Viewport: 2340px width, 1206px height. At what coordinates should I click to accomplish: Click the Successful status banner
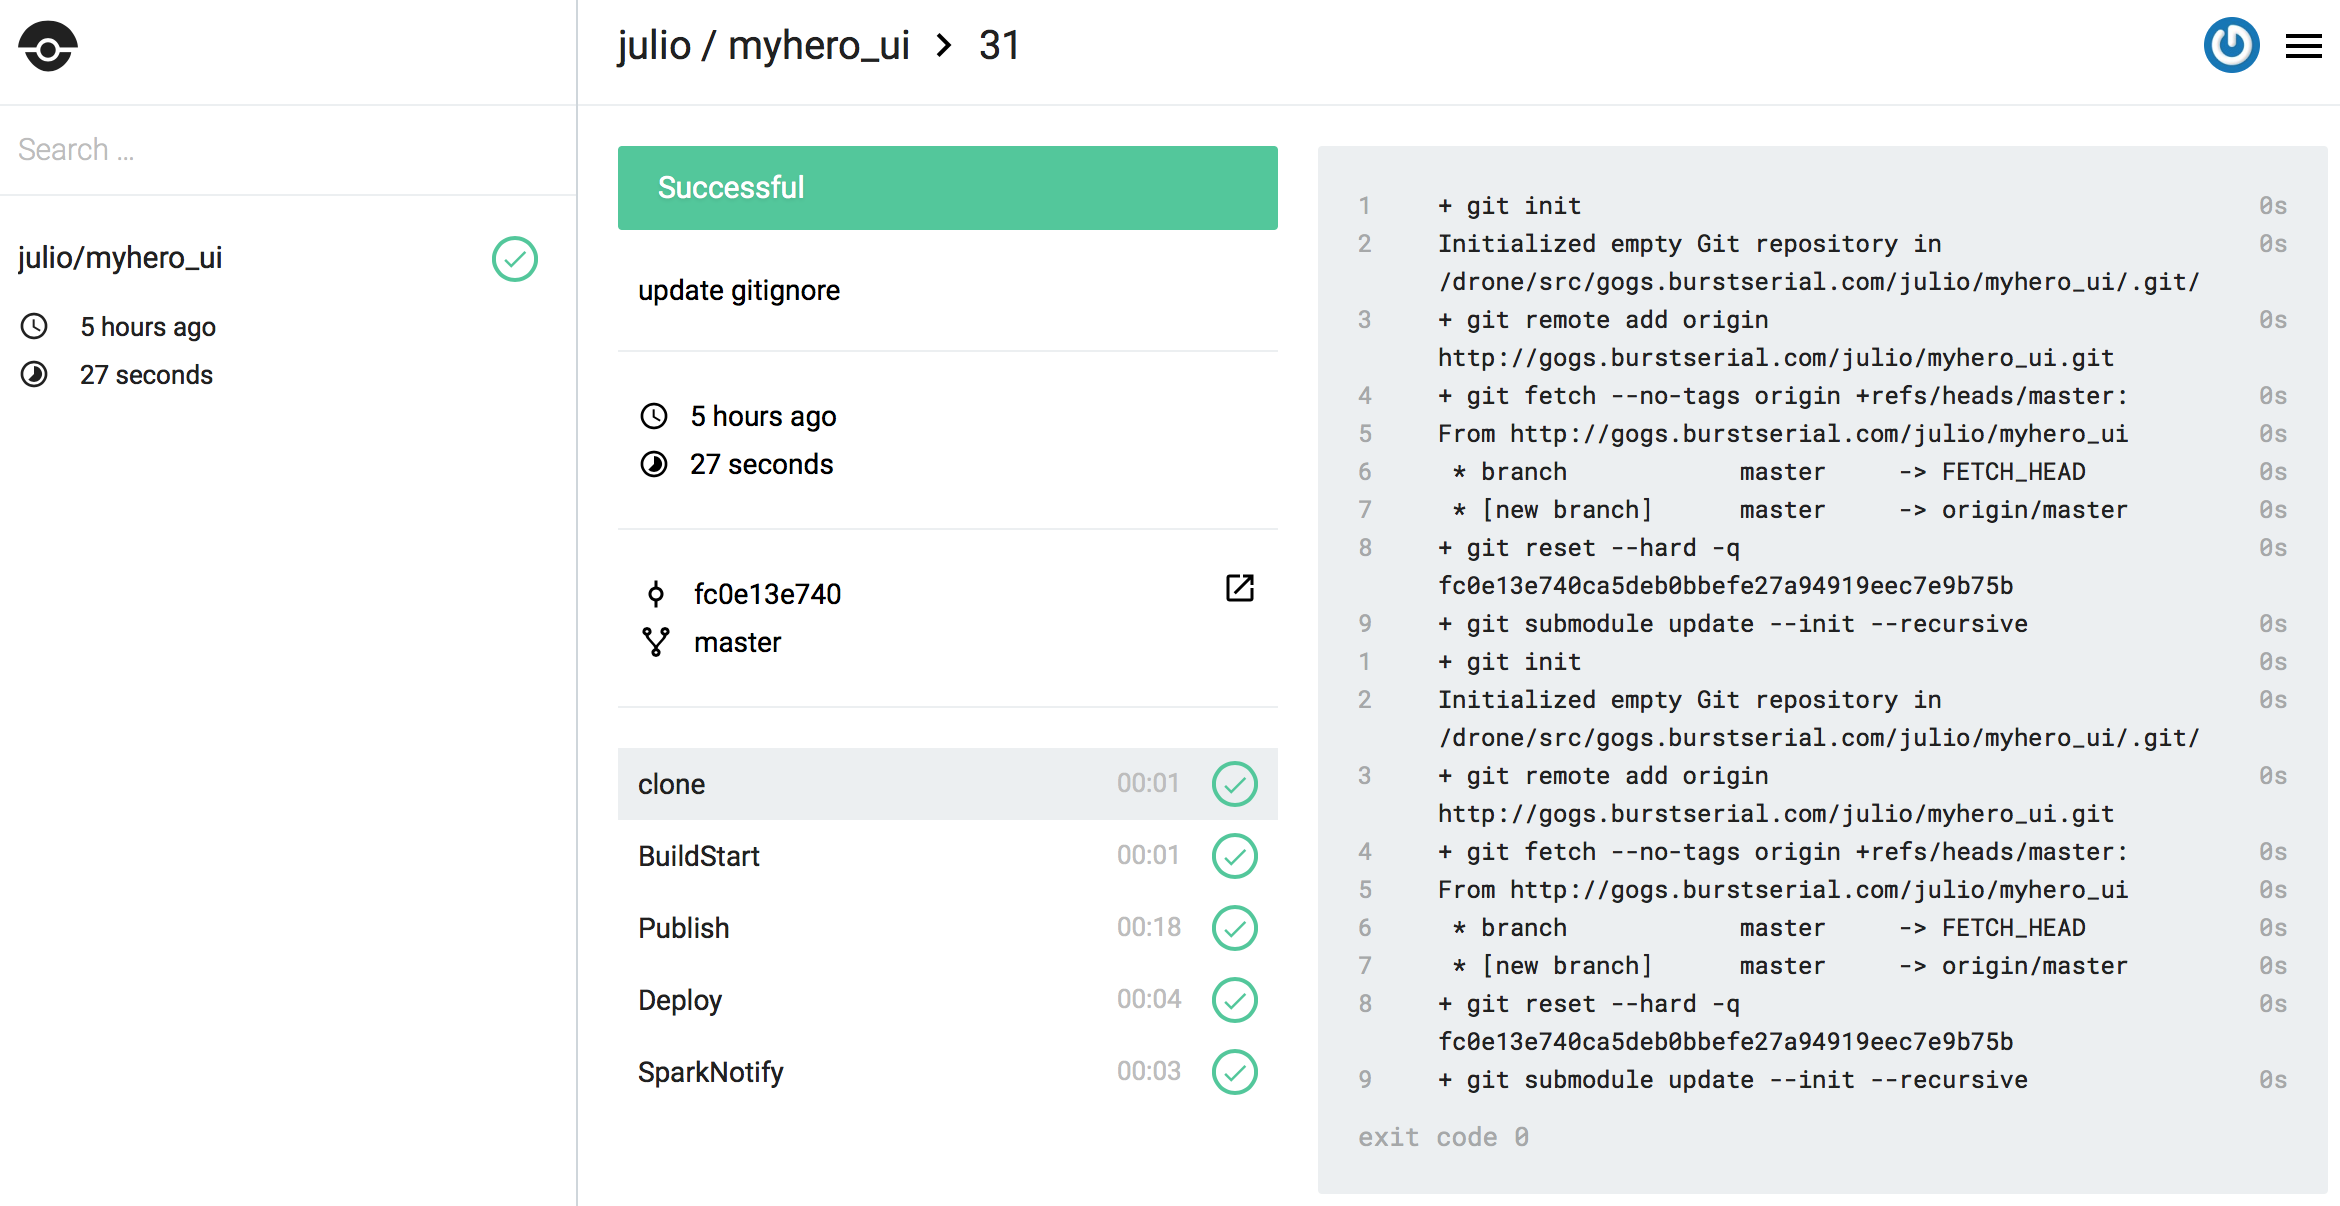click(946, 188)
